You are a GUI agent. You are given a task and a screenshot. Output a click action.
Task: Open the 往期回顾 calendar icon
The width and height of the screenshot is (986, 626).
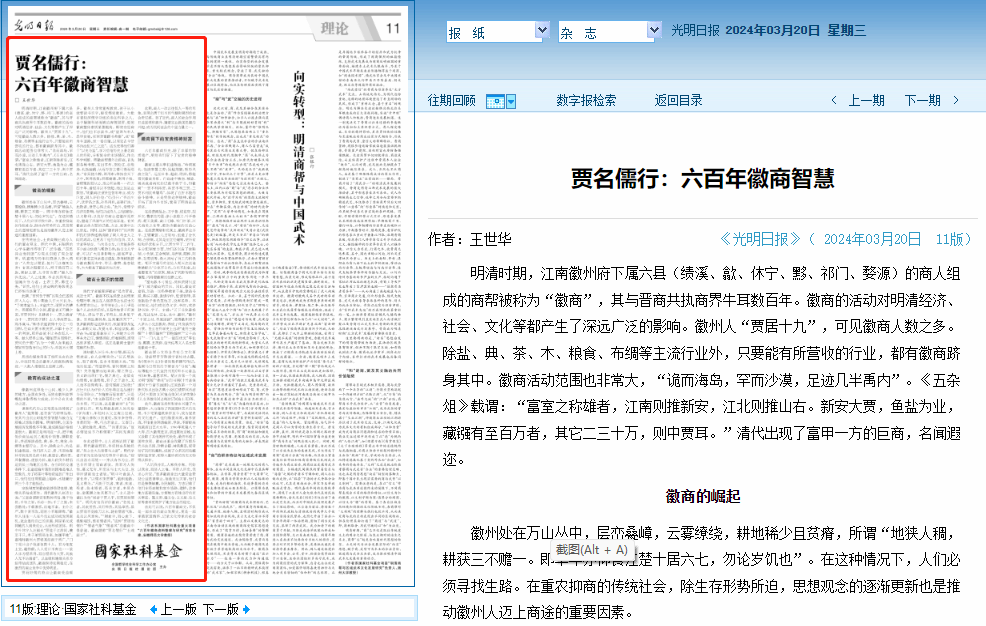495,101
